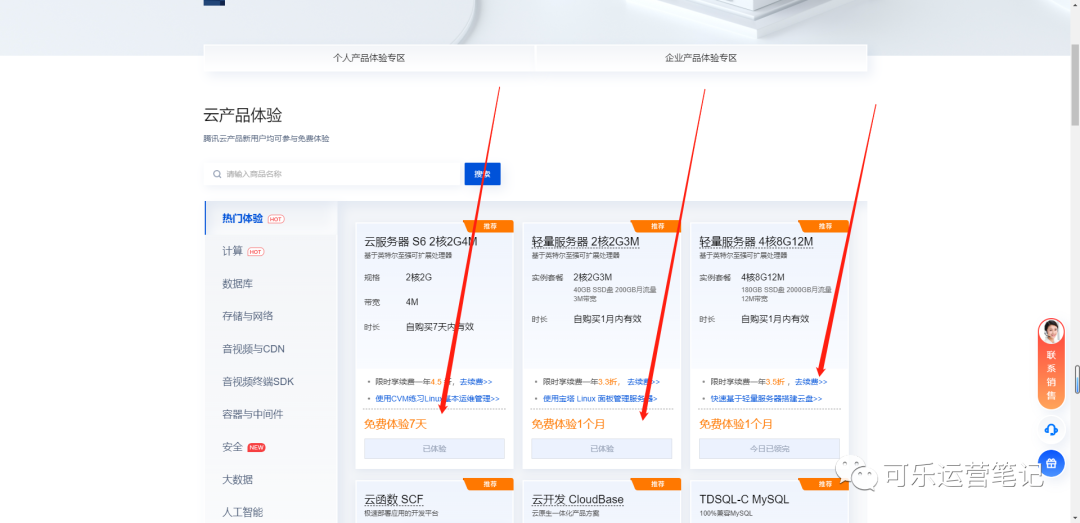Select 计算 category in the sidebar
1080x523 pixels.
[x=232, y=252]
